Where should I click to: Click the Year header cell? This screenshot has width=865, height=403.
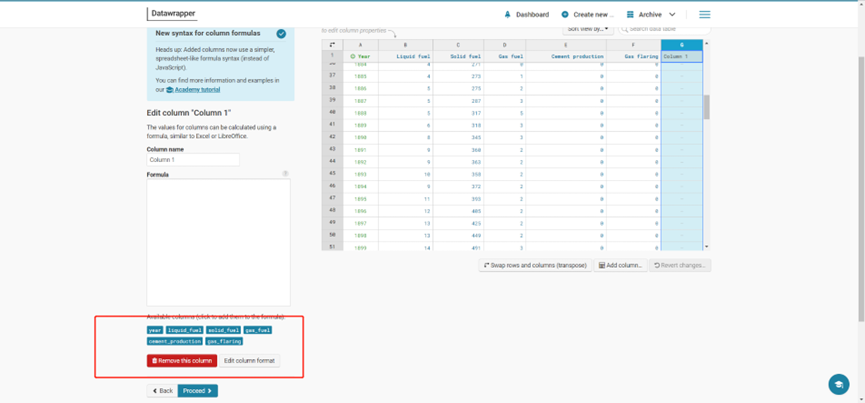360,56
